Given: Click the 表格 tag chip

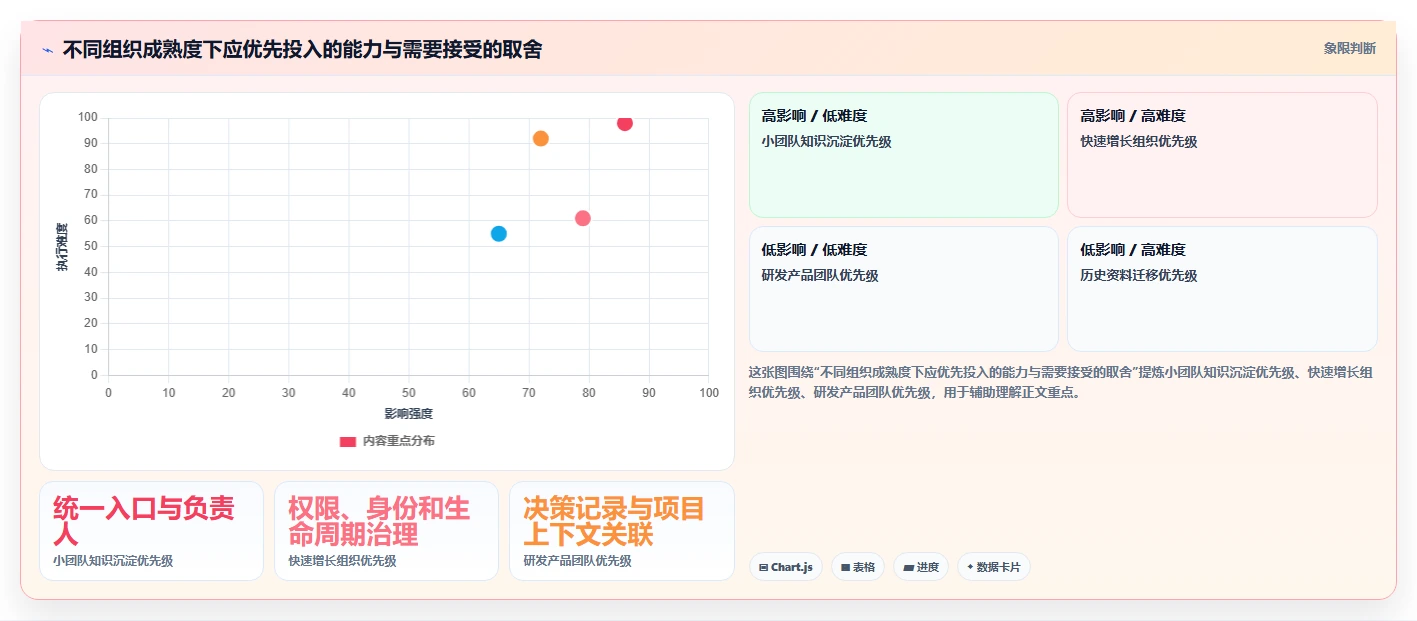Looking at the screenshot, I should click(x=858, y=567).
